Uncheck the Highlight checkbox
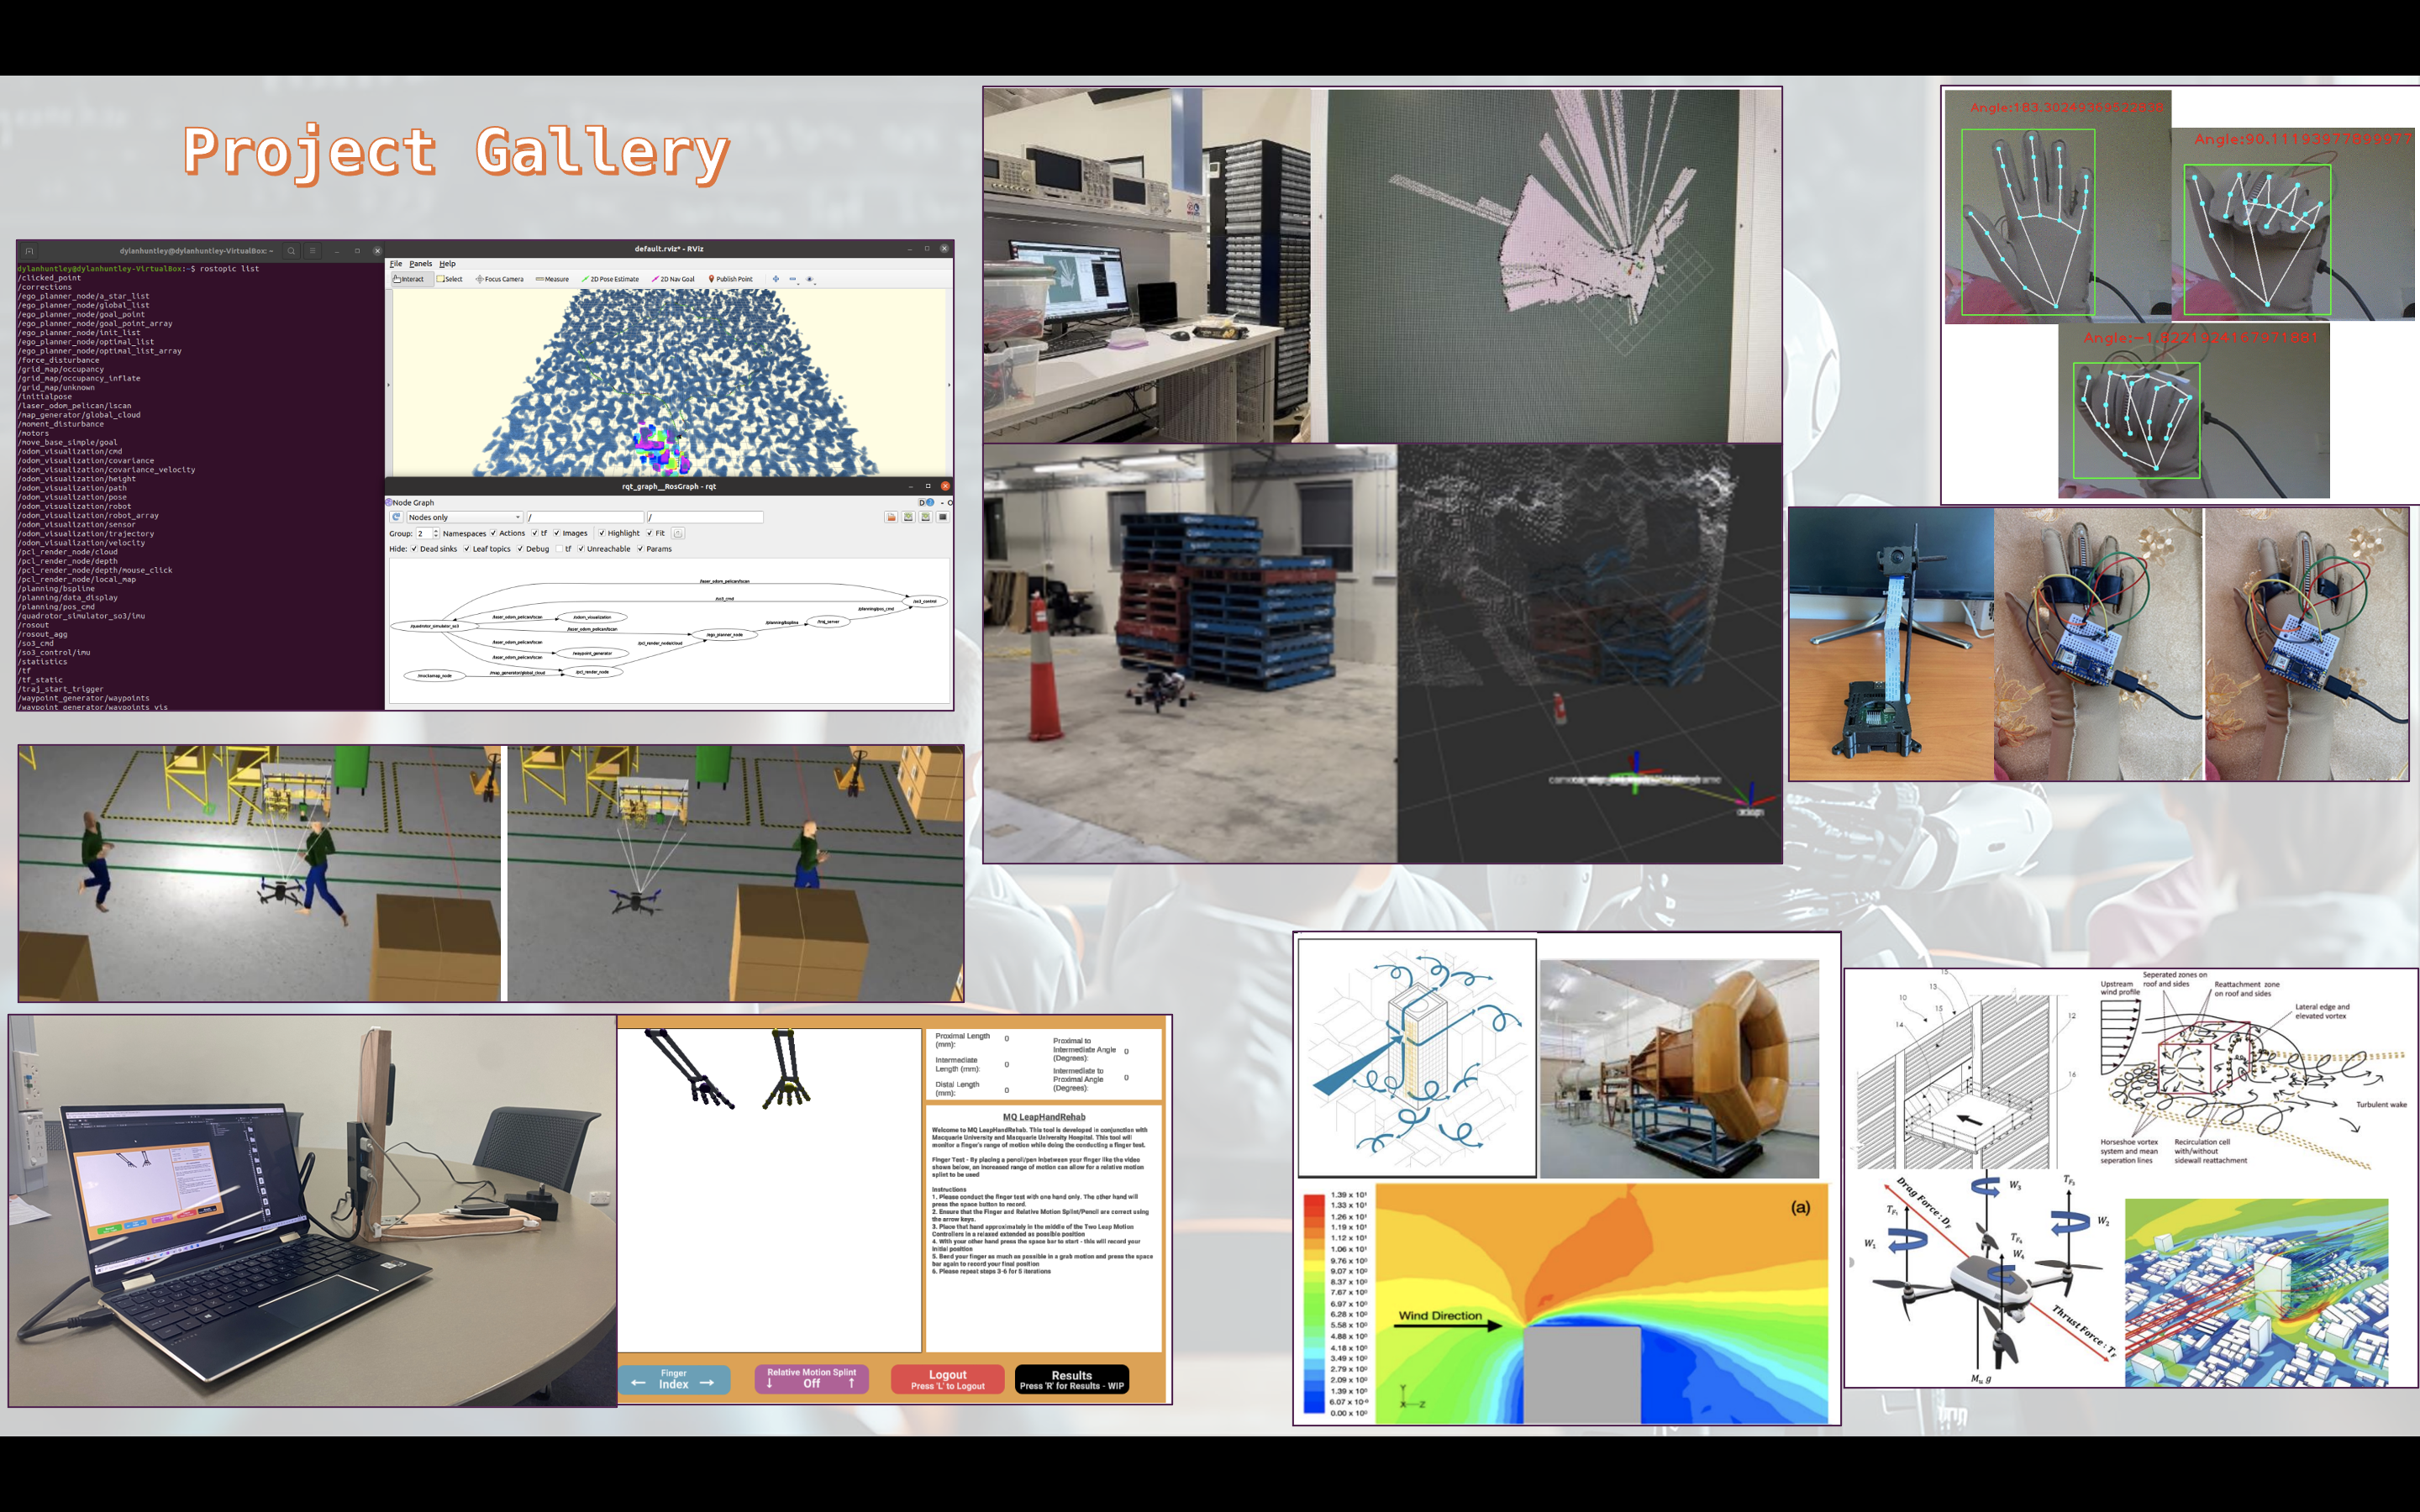 pyautogui.click(x=602, y=533)
